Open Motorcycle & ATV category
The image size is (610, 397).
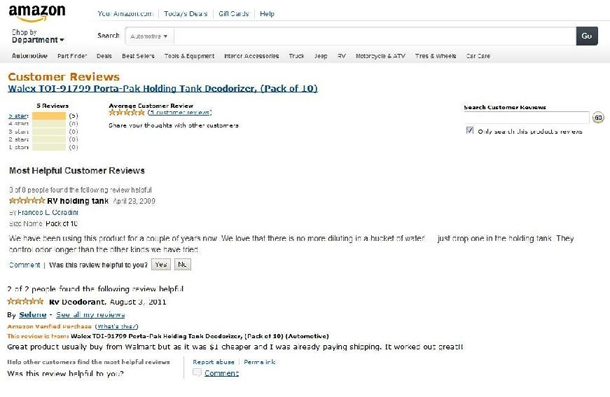point(380,56)
